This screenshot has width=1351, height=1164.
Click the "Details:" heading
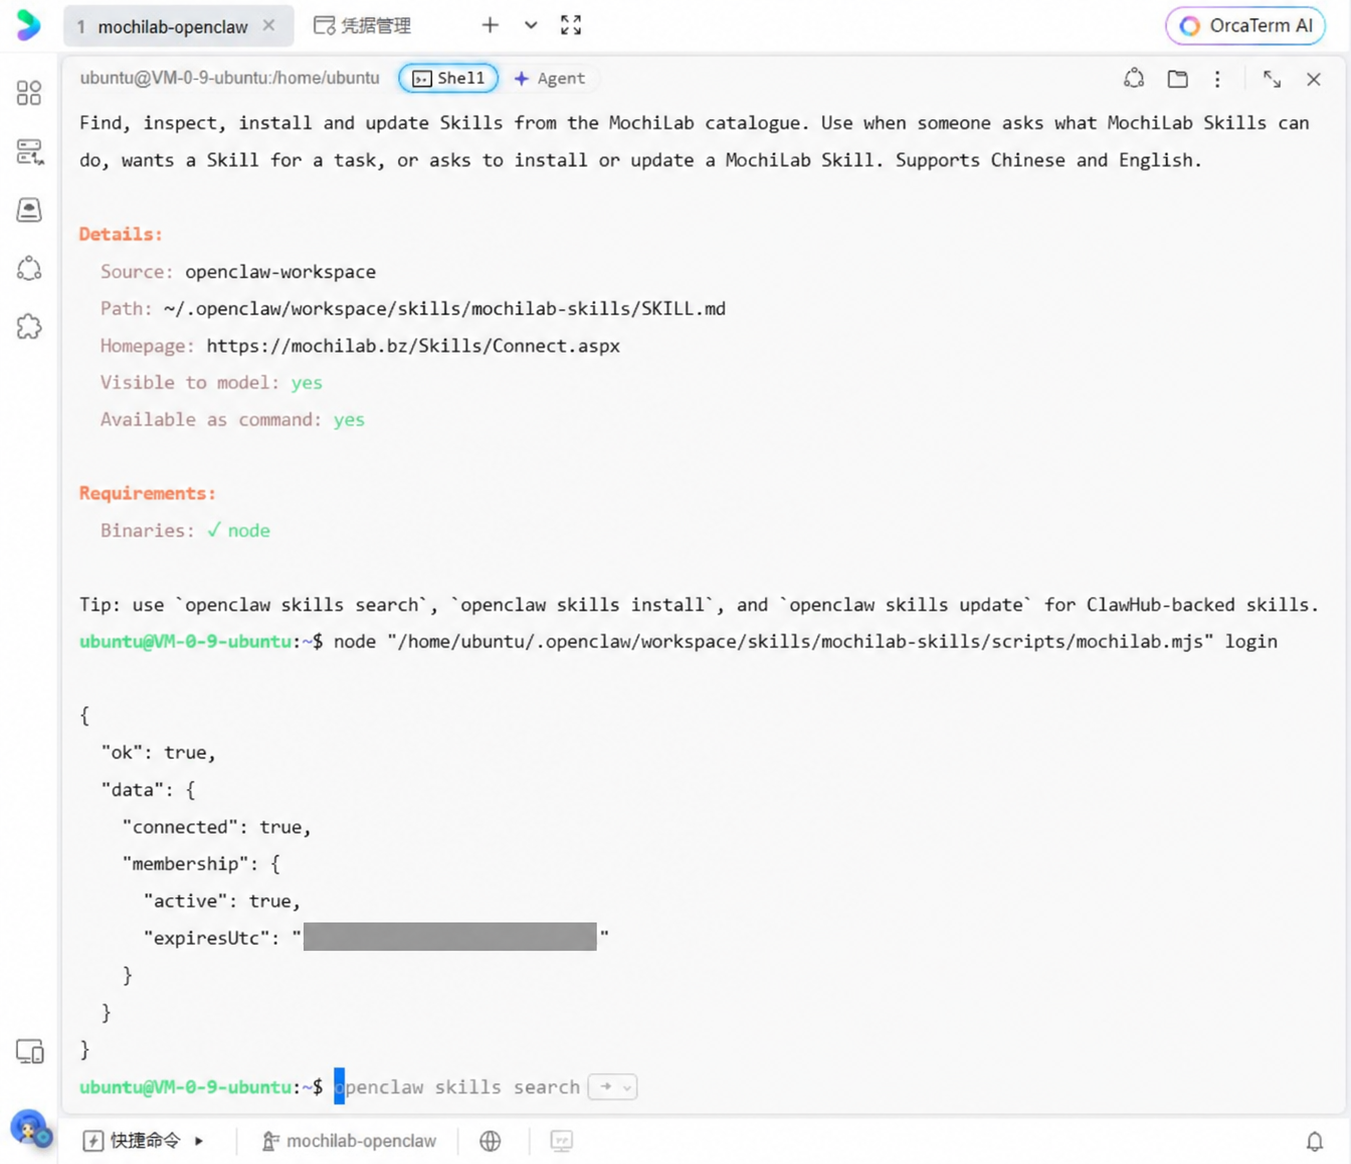[121, 234]
